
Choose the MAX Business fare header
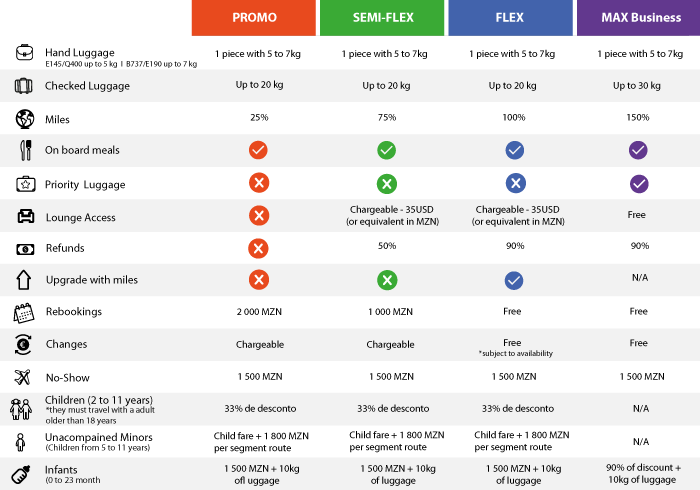point(640,18)
